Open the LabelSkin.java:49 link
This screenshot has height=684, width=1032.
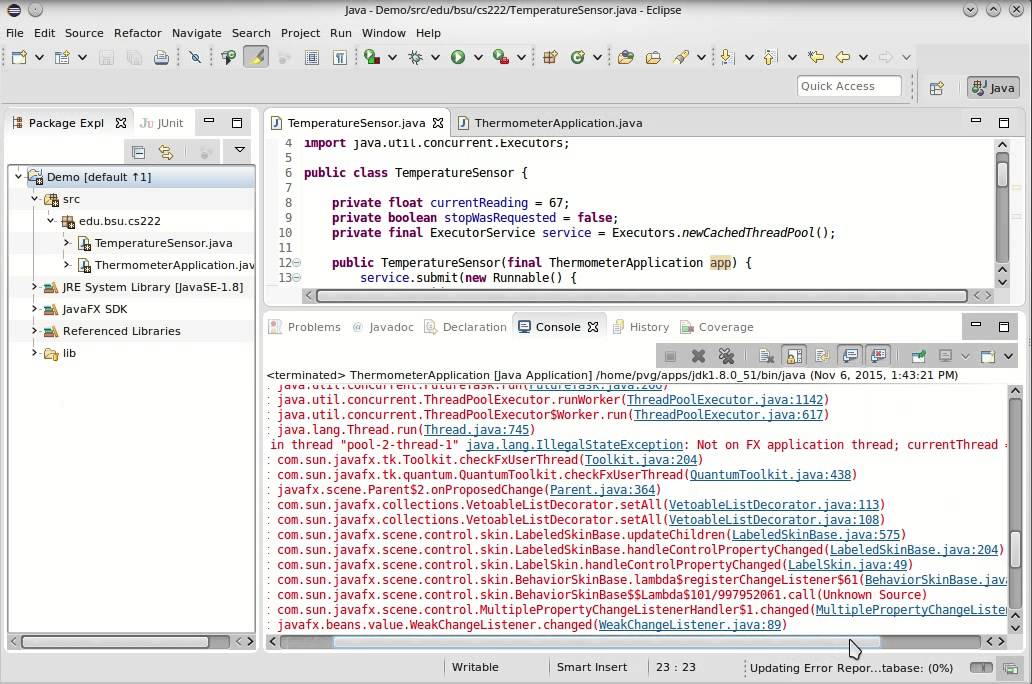click(x=848, y=565)
